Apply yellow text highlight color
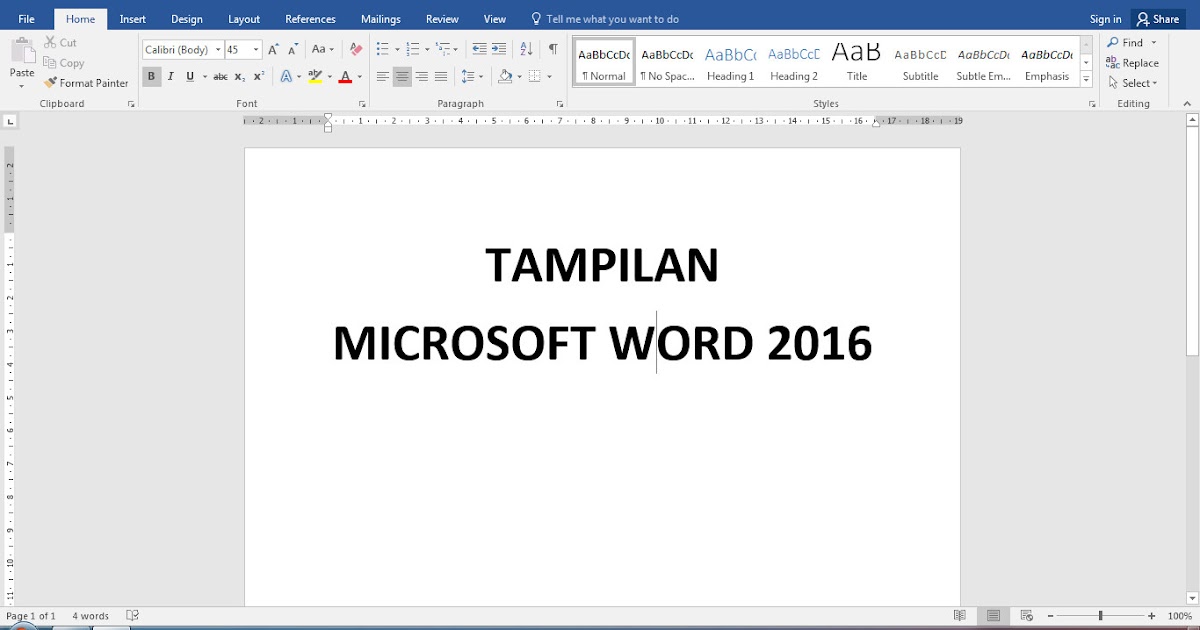1200x630 pixels. (315, 77)
